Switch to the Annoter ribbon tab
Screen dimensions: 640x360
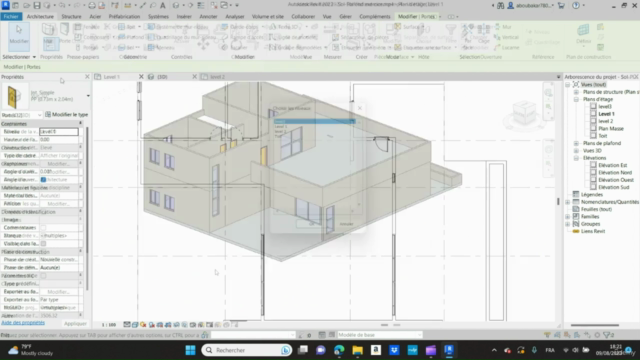point(208,16)
